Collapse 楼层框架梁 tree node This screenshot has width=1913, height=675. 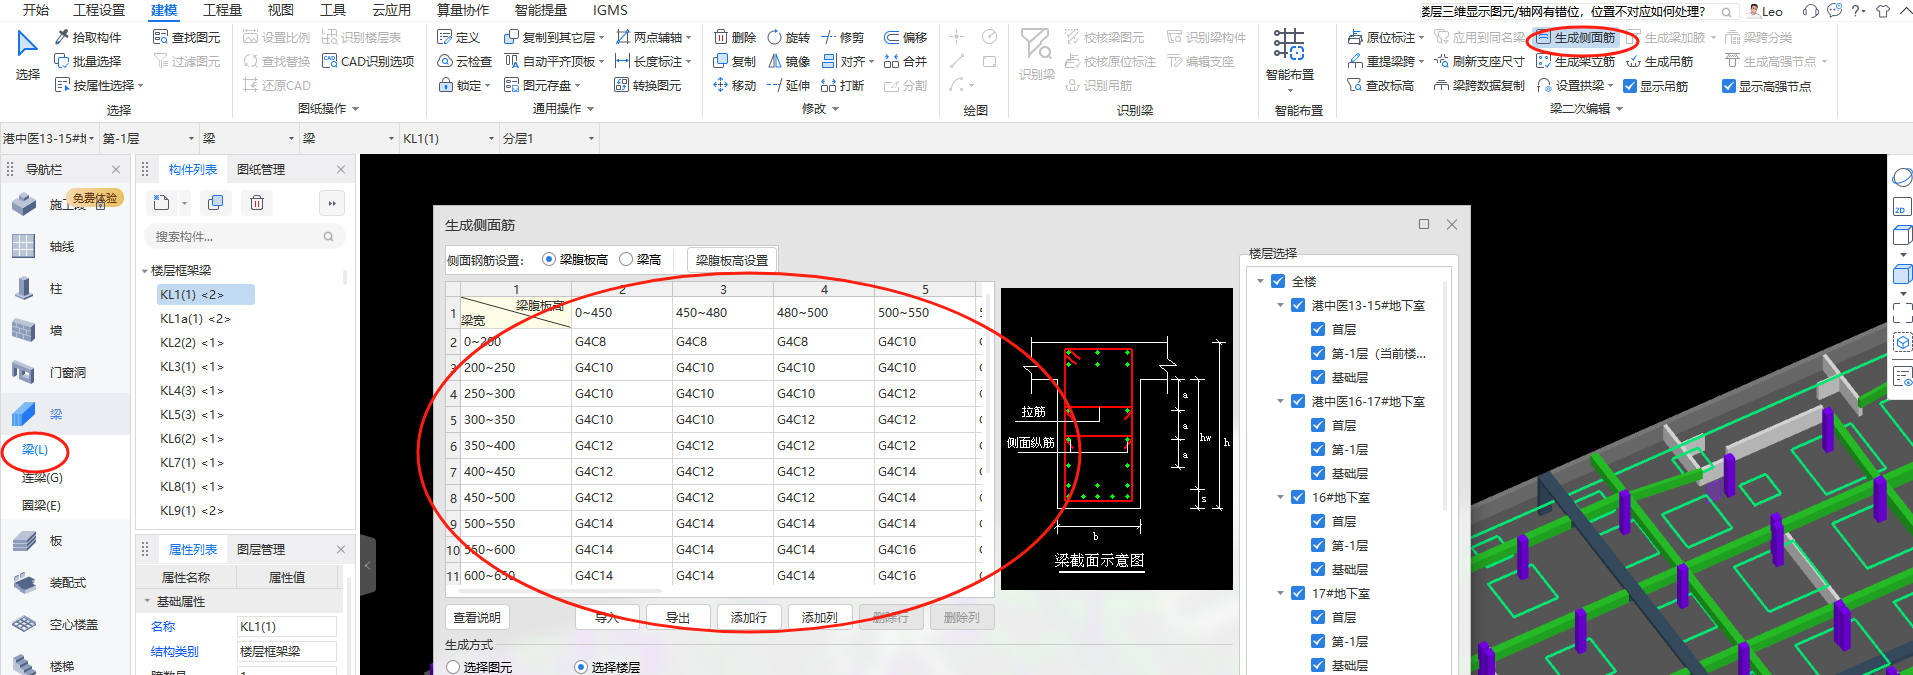point(144,271)
